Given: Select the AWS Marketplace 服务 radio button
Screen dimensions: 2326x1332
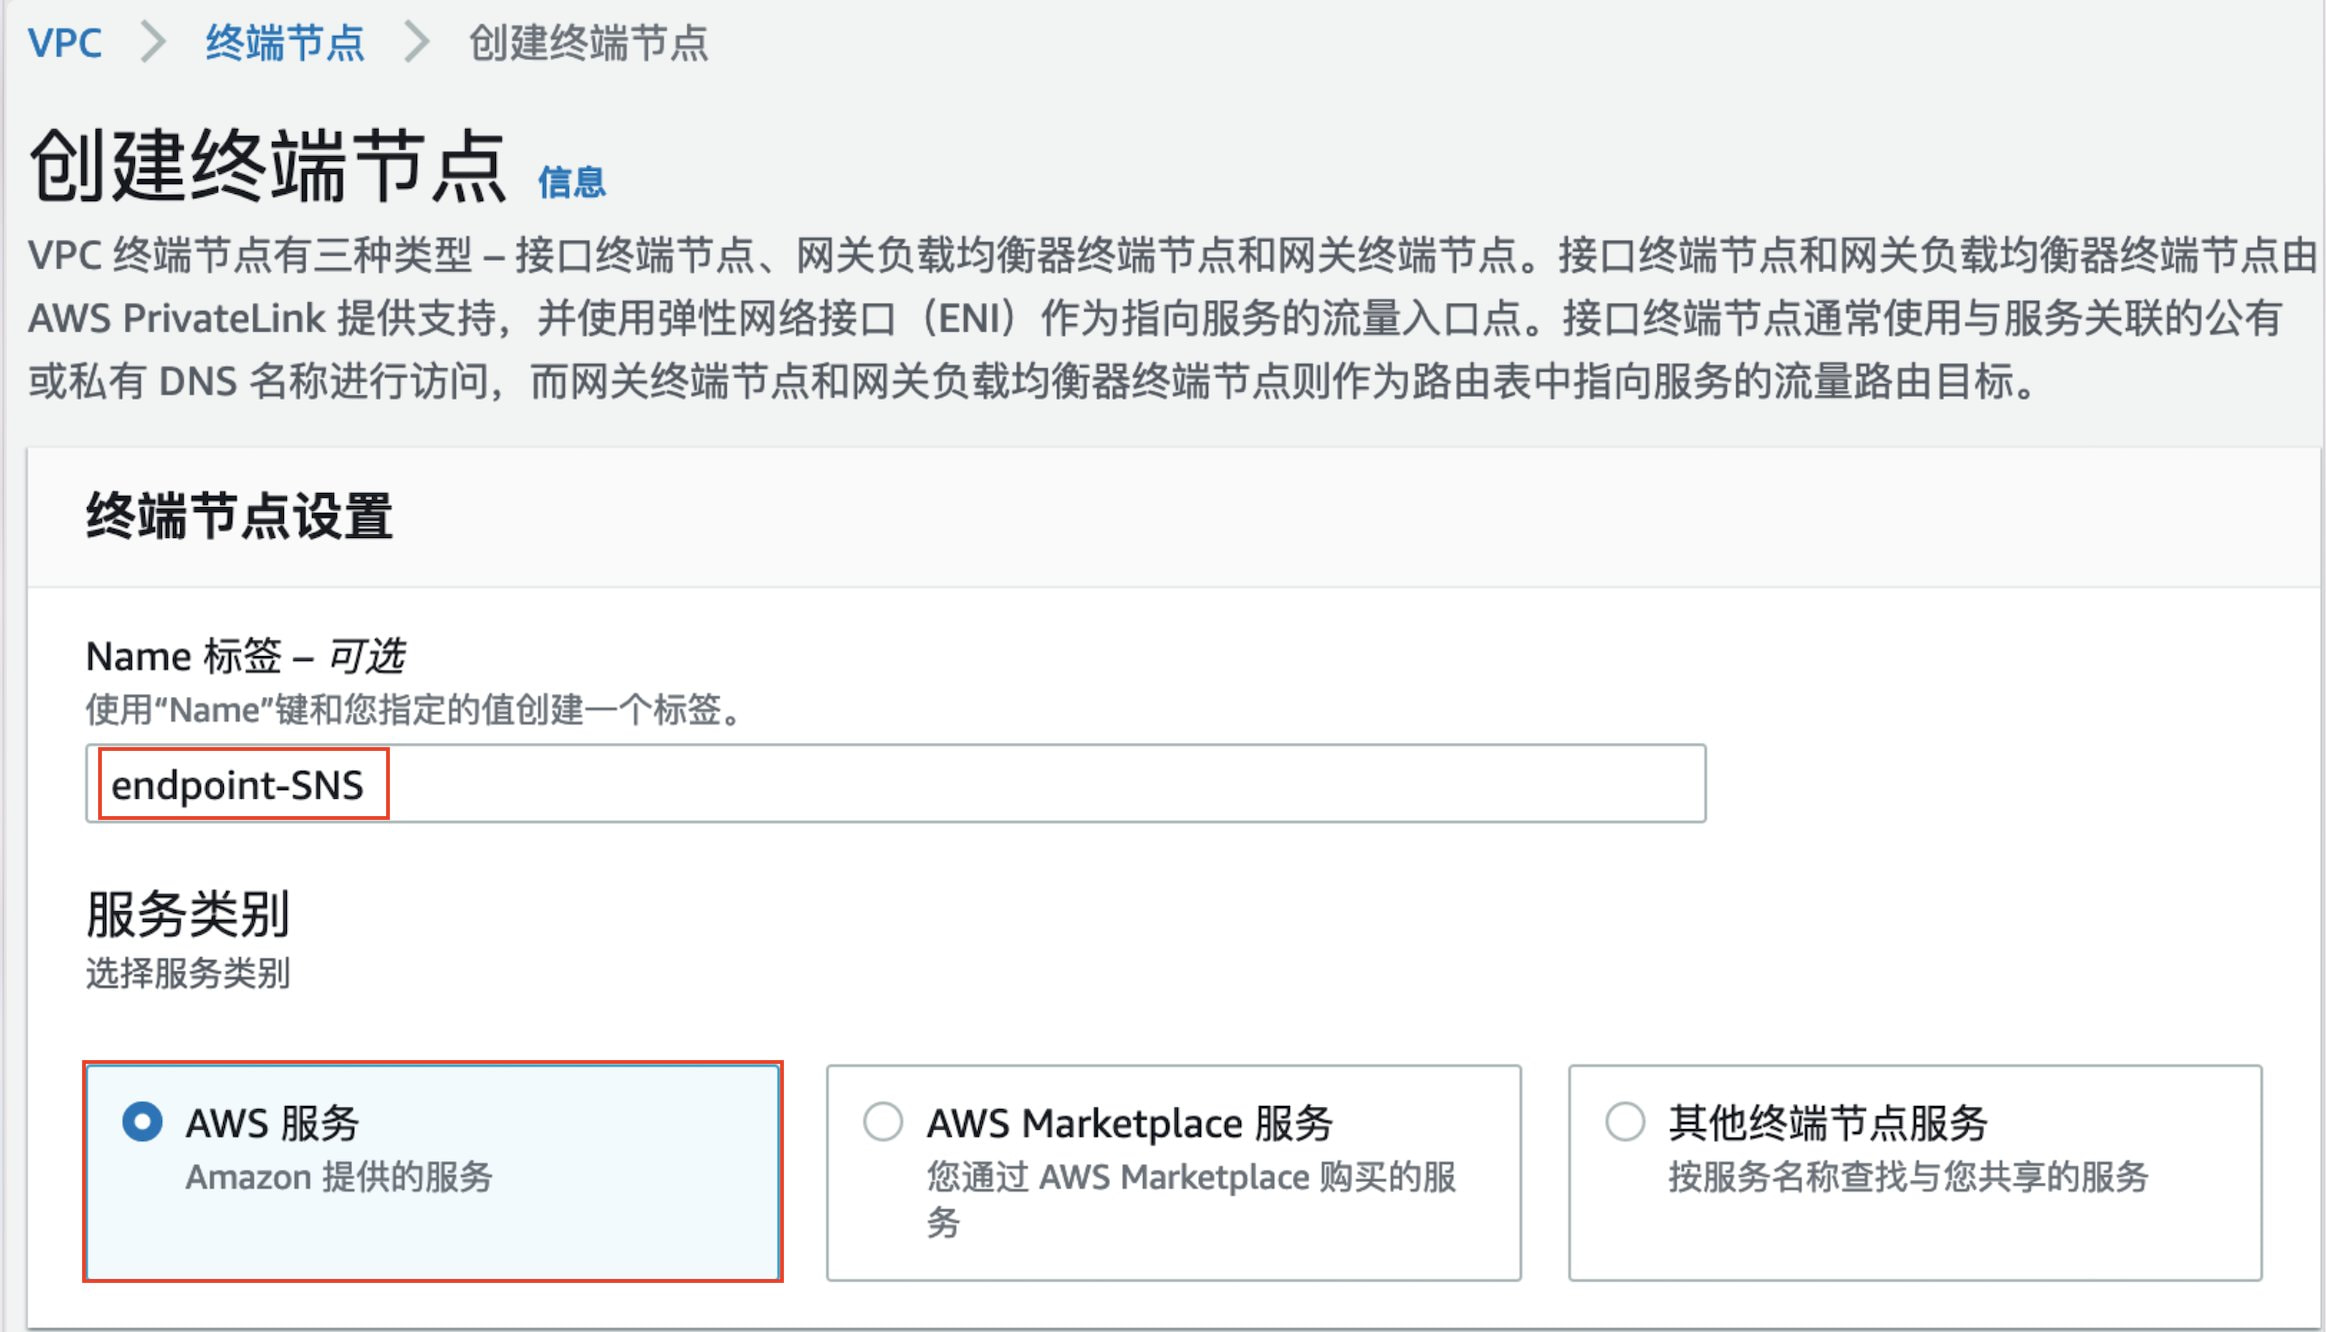Looking at the screenshot, I should (883, 1122).
